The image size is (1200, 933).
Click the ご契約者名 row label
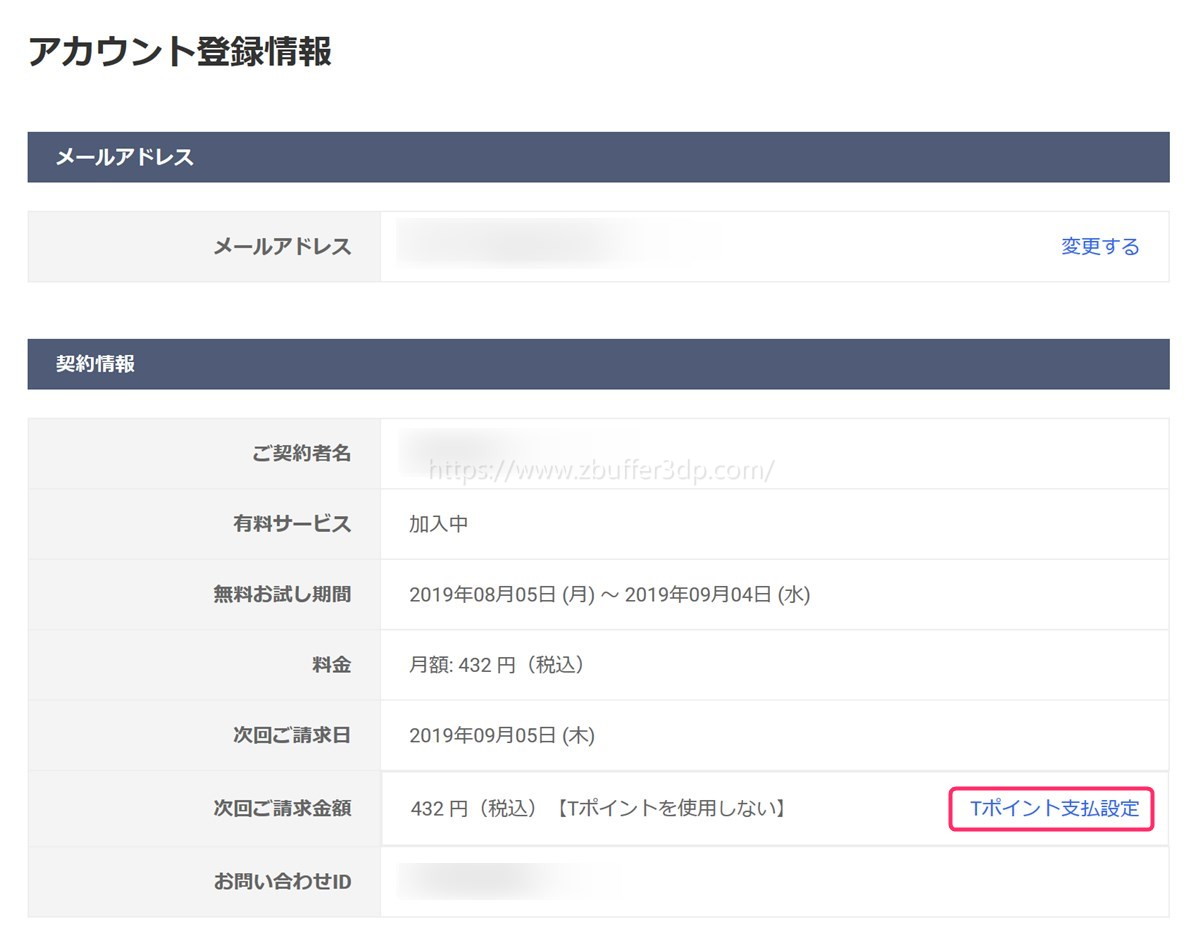click(x=302, y=453)
